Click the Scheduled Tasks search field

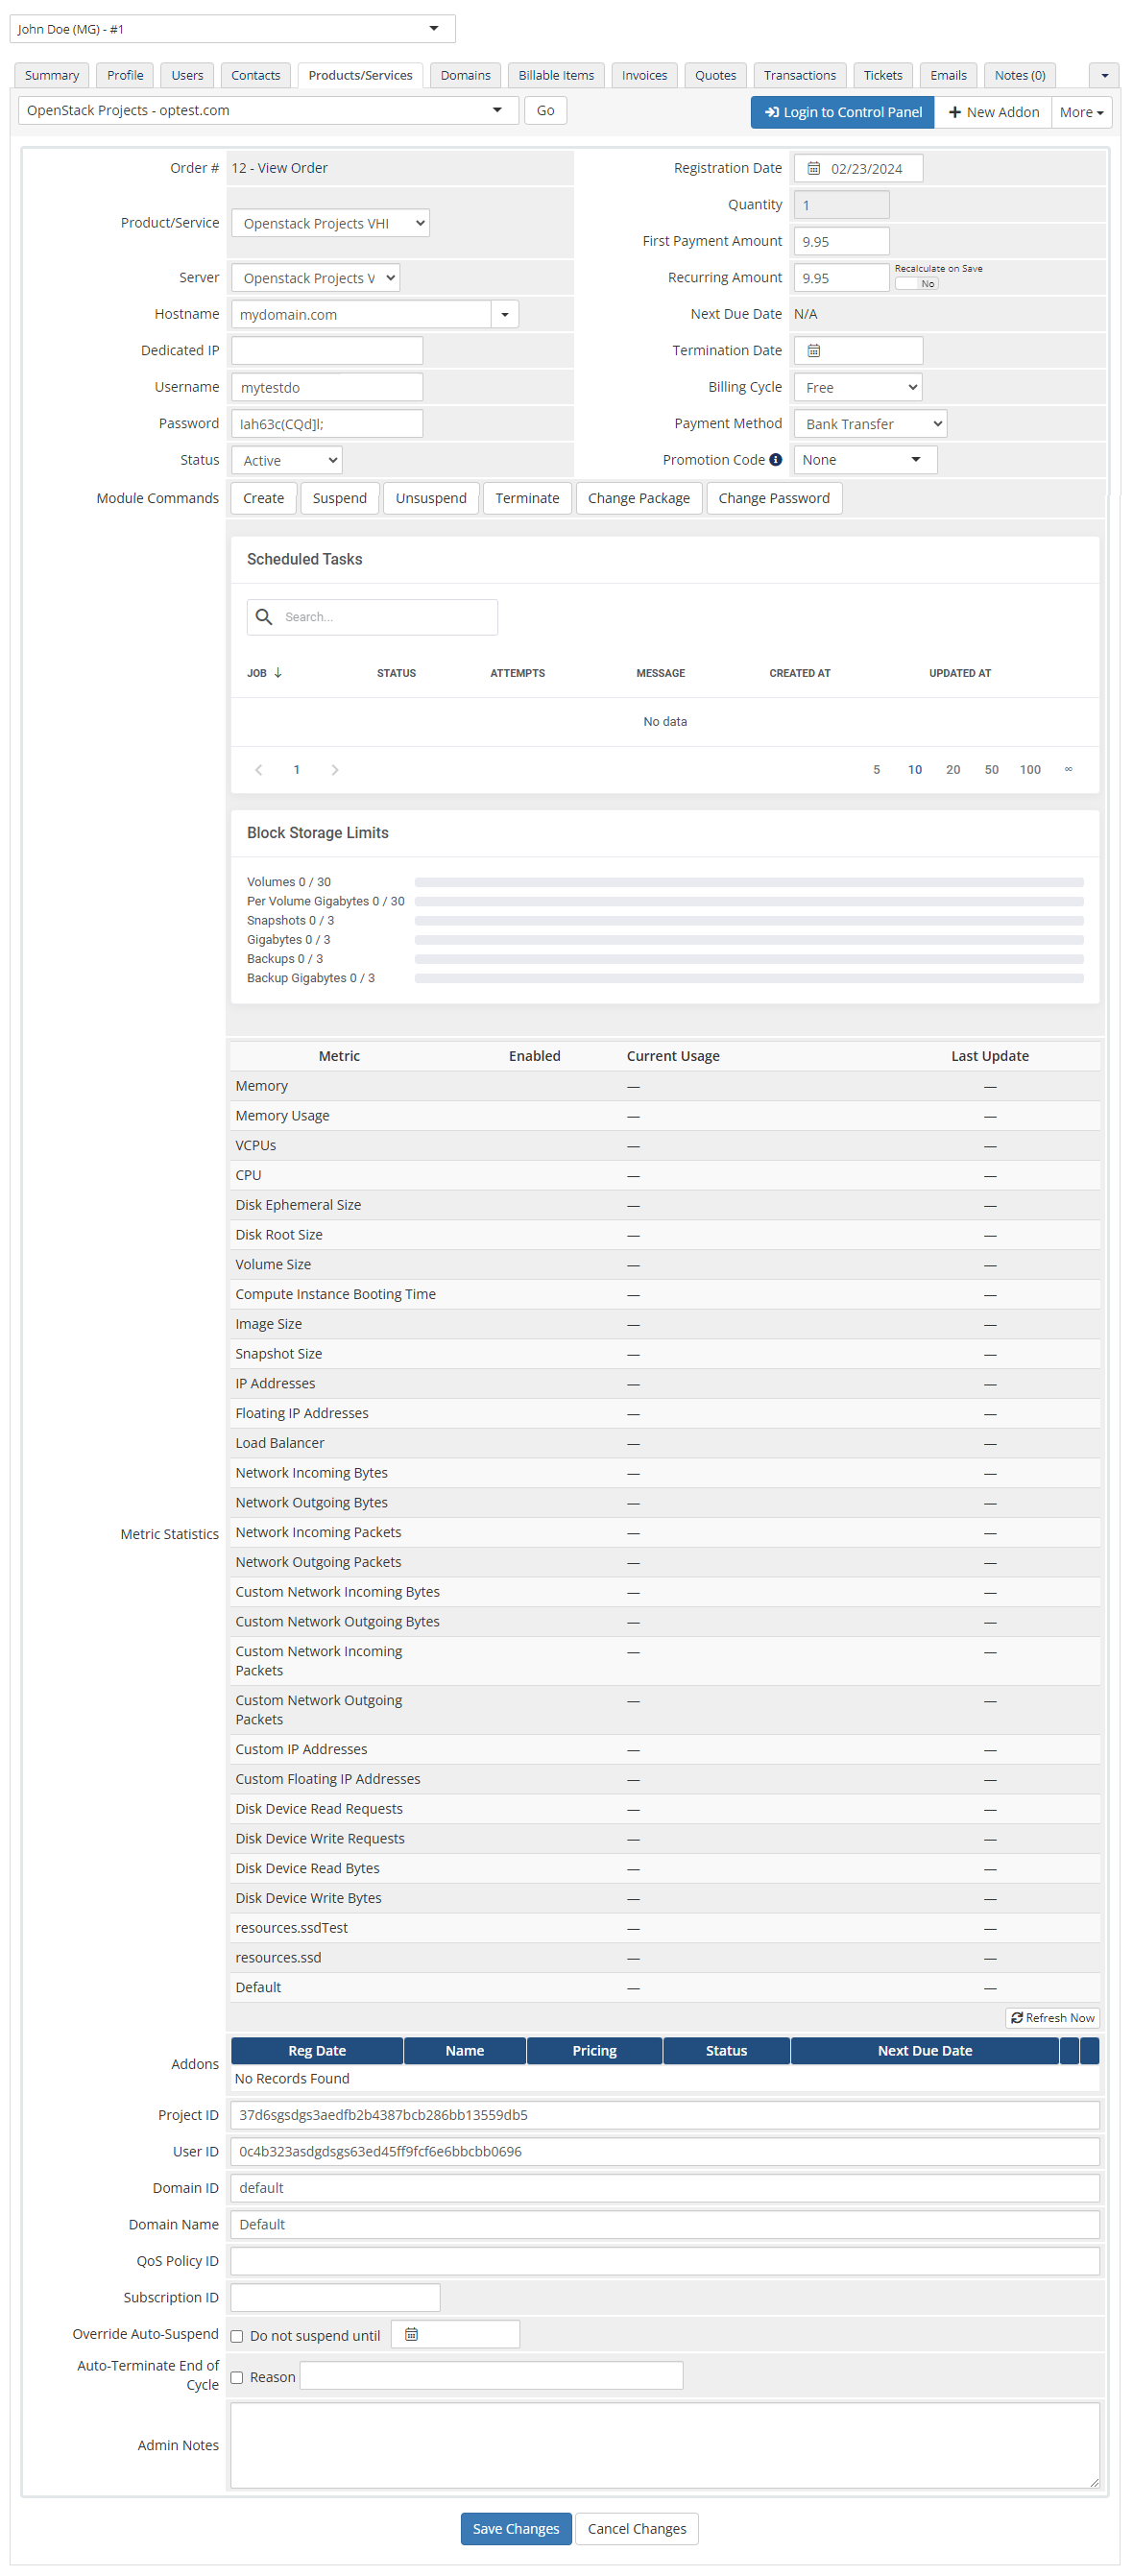[x=372, y=617]
